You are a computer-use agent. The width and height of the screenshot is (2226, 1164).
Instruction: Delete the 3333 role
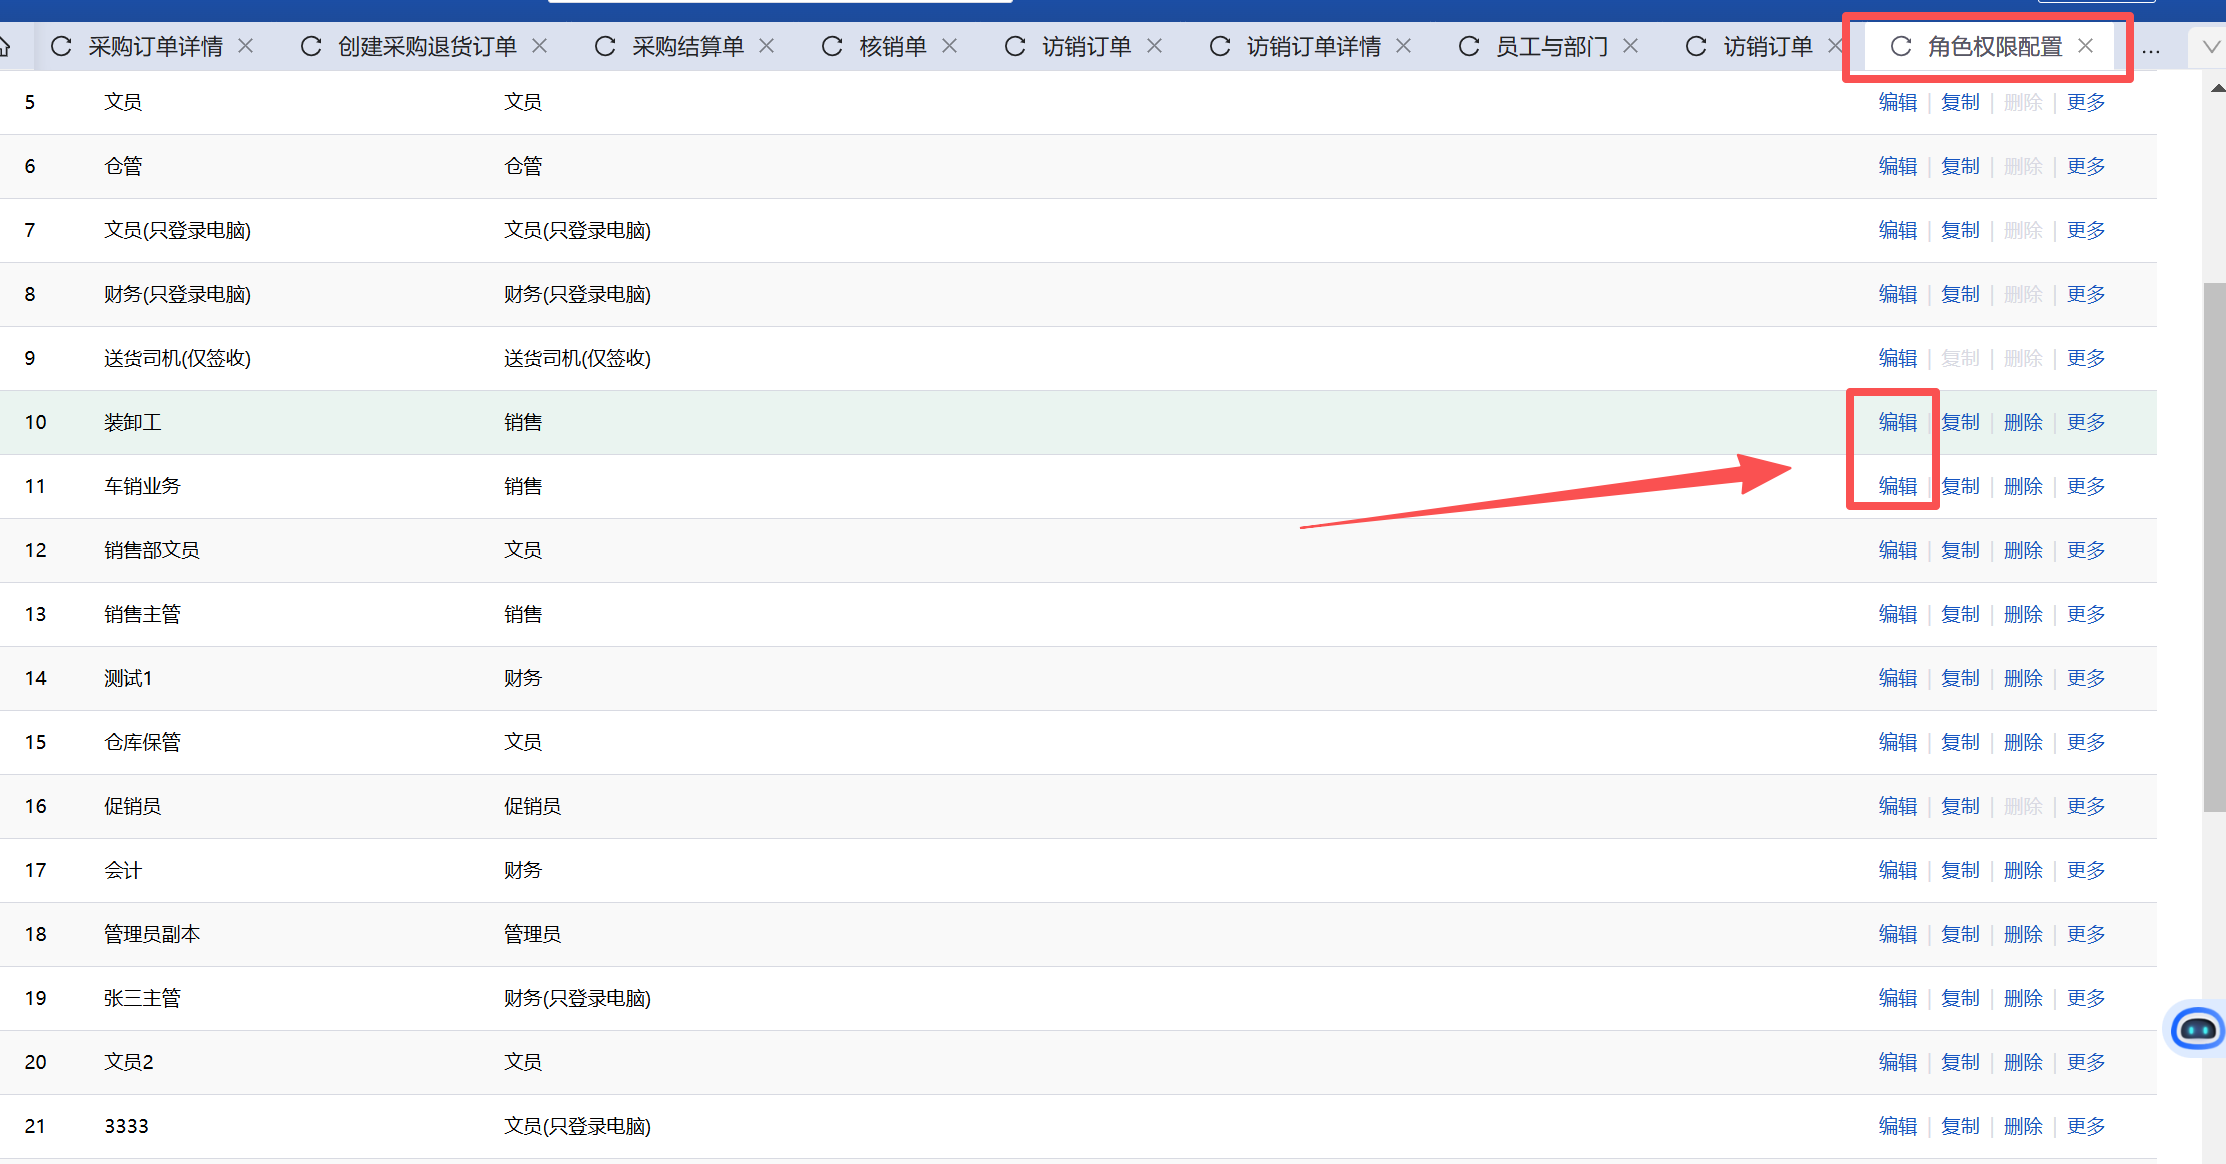2023,1126
